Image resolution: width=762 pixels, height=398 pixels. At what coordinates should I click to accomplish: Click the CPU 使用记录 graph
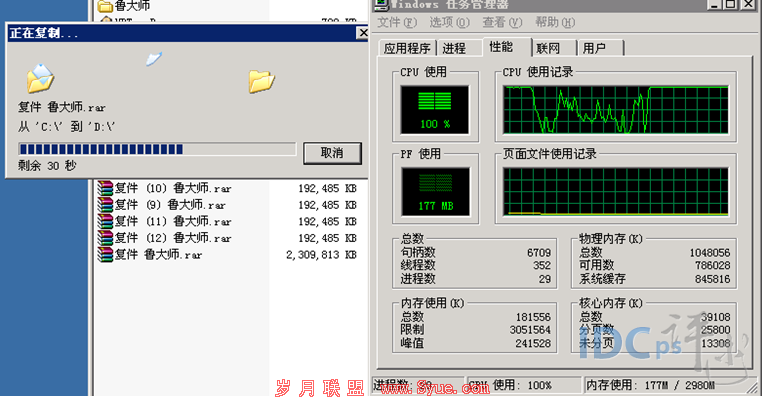[616, 110]
